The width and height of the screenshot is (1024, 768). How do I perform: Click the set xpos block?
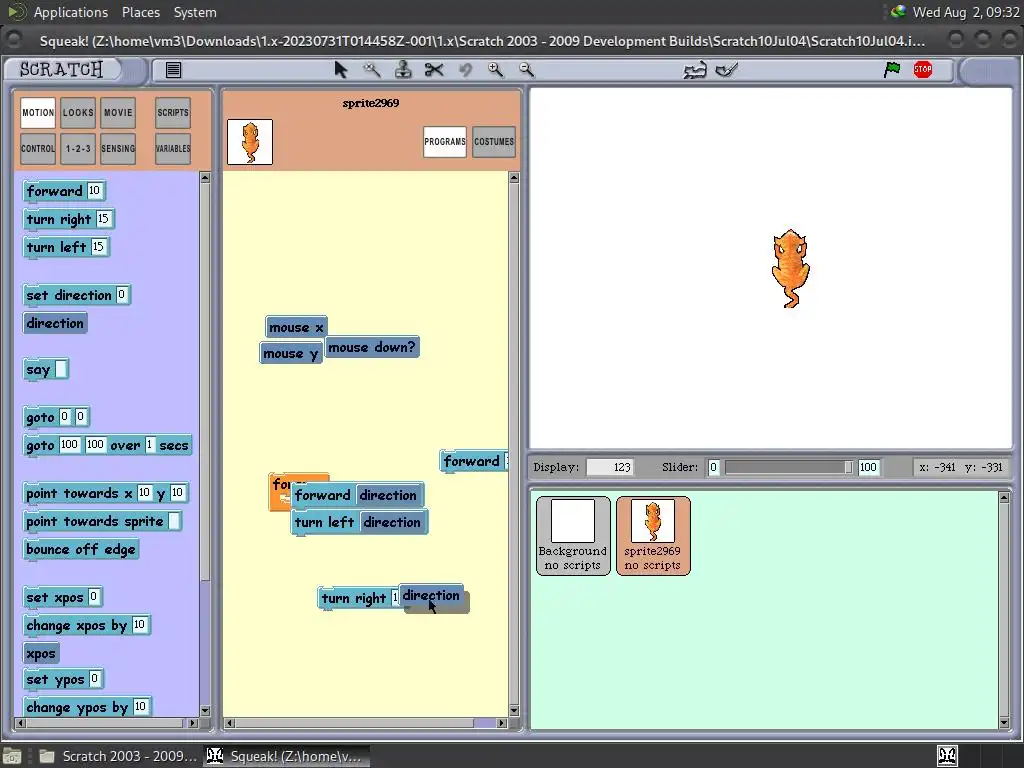pos(63,597)
